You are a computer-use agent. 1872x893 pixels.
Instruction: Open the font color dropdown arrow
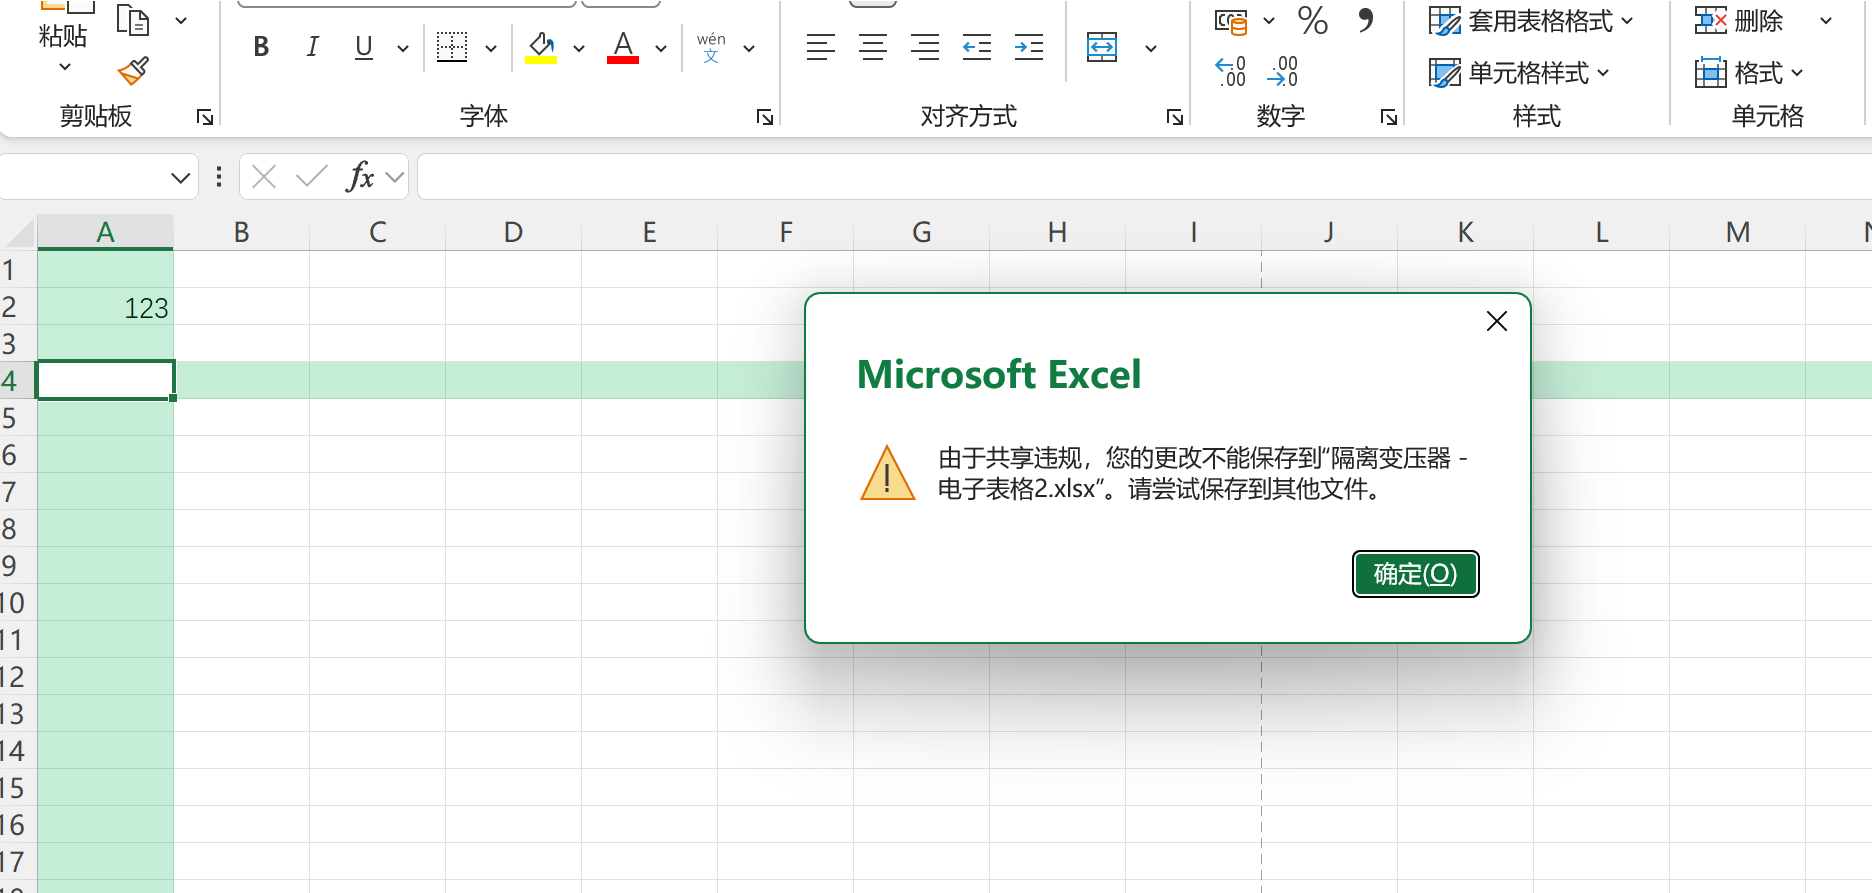click(661, 48)
